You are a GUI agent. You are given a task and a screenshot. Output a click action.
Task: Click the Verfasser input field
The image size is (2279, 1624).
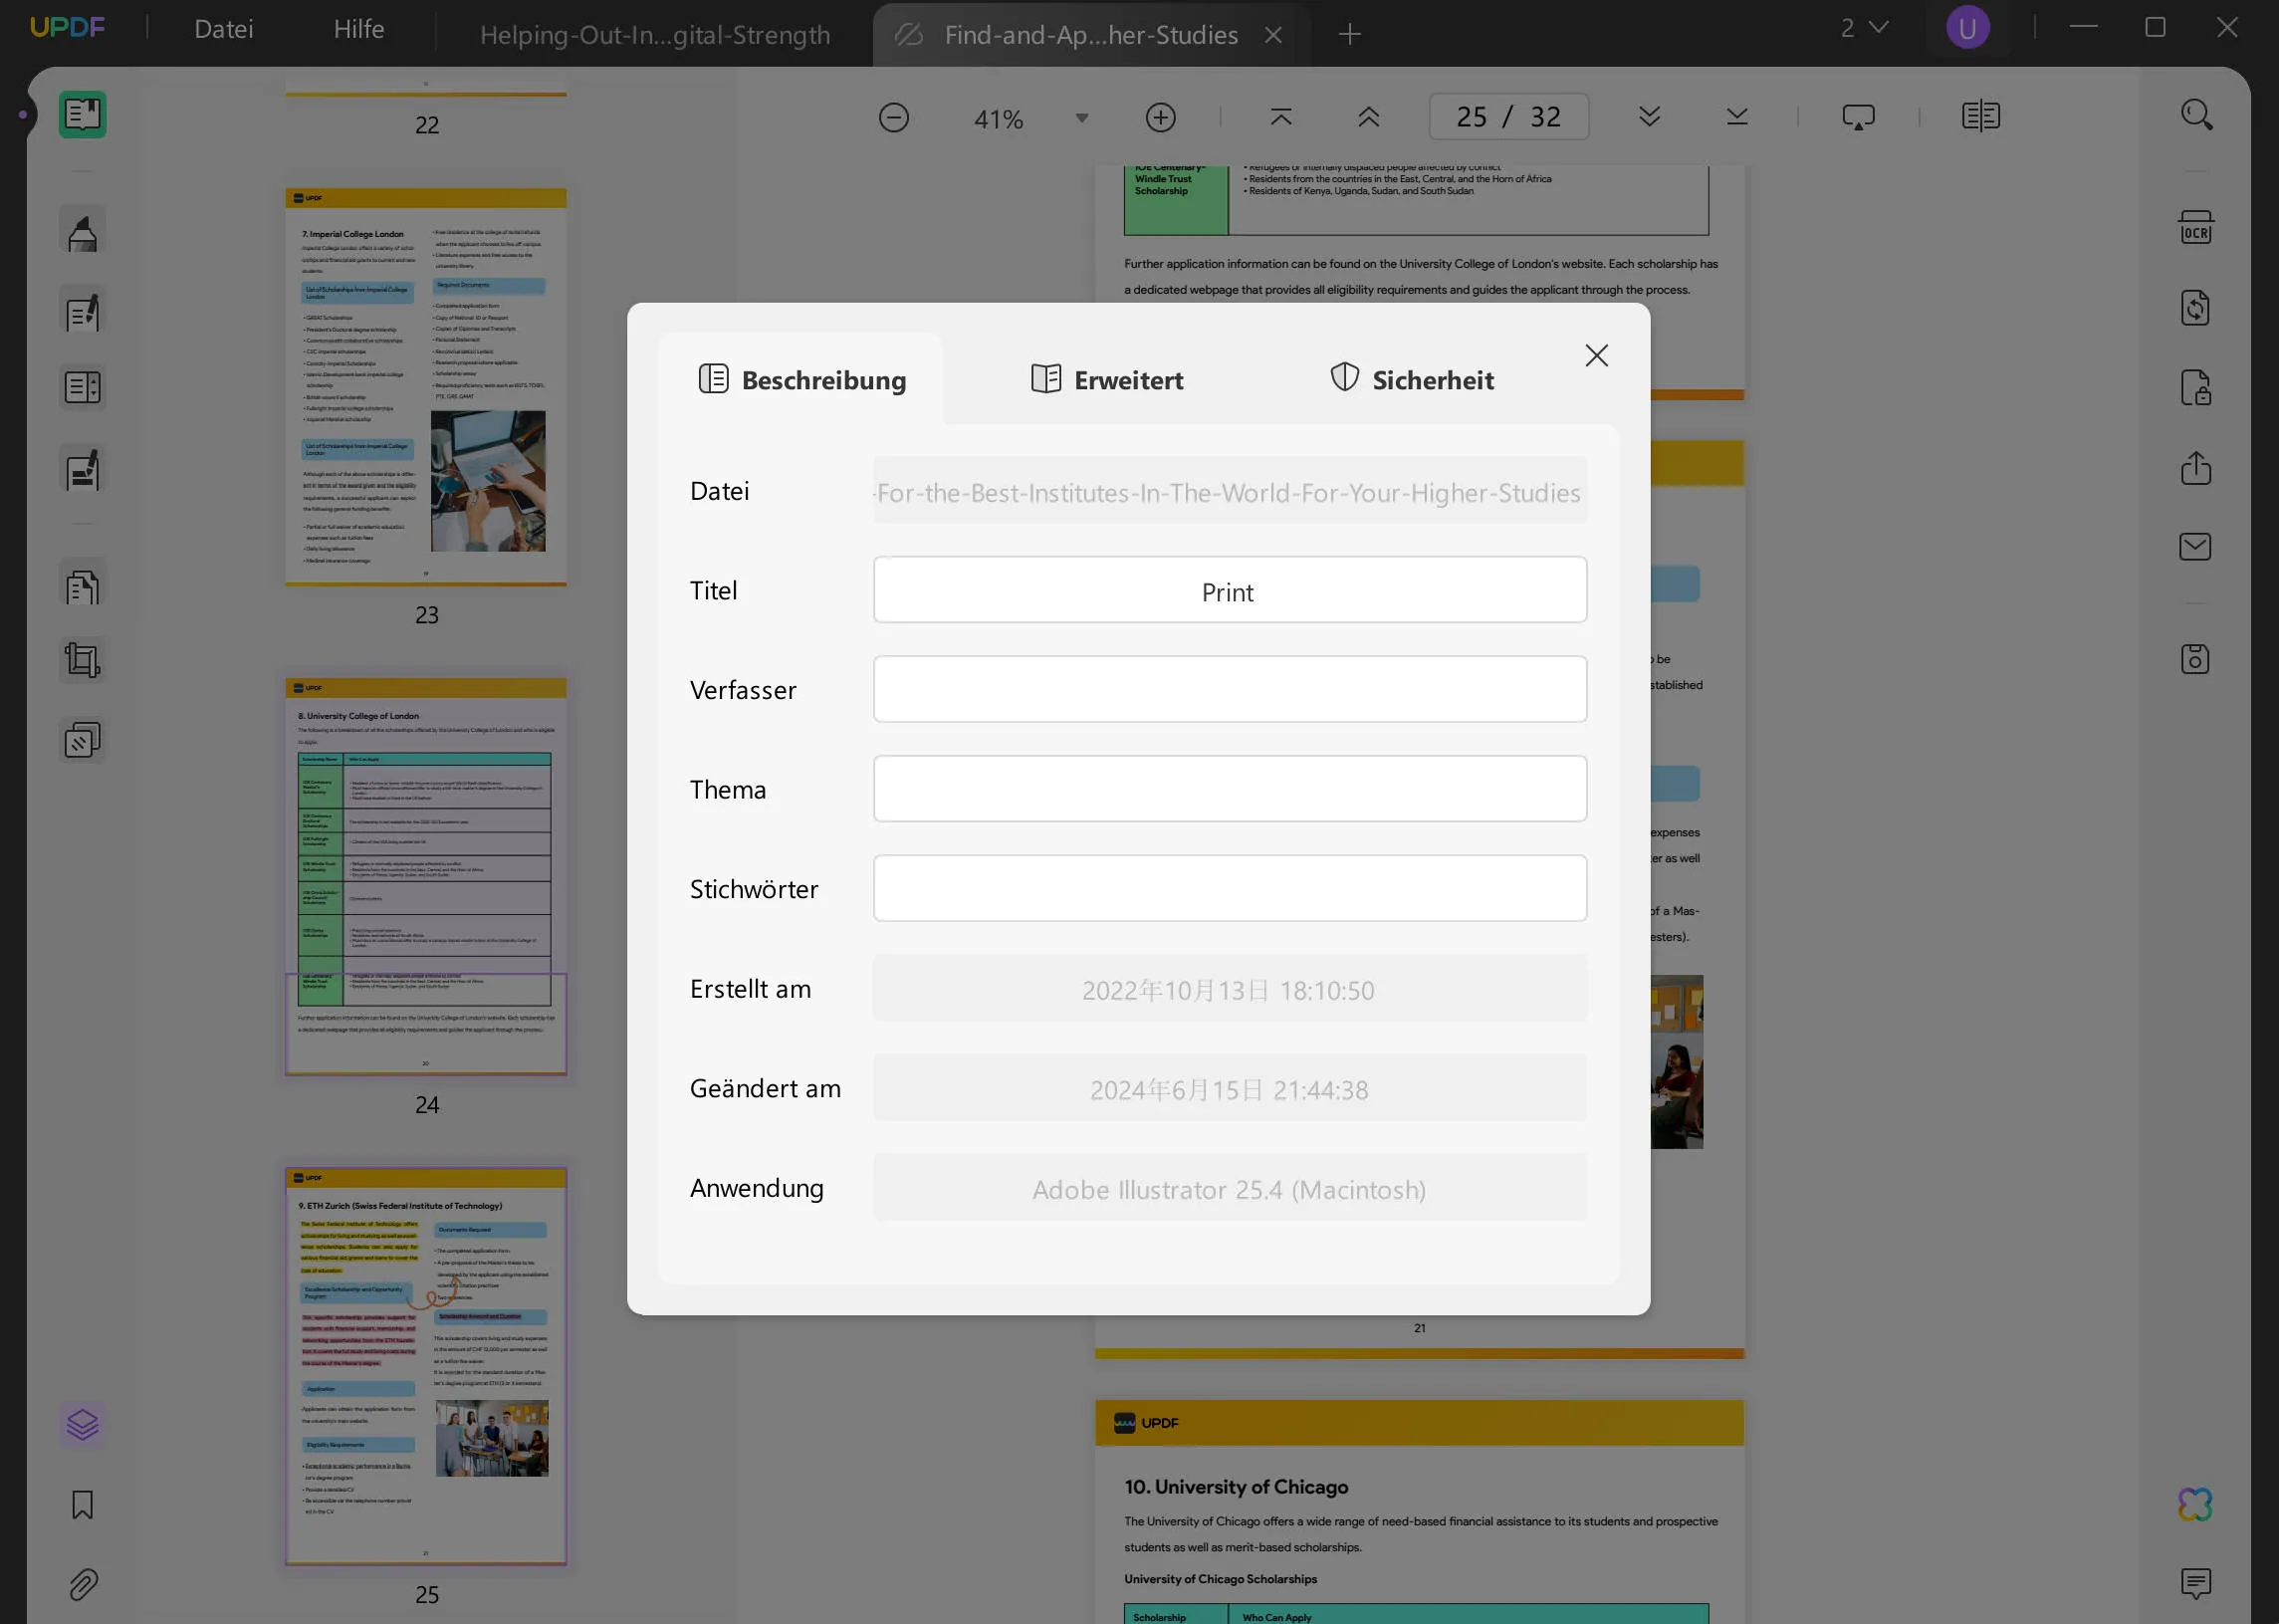pyautogui.click(x=1229, y=689)
